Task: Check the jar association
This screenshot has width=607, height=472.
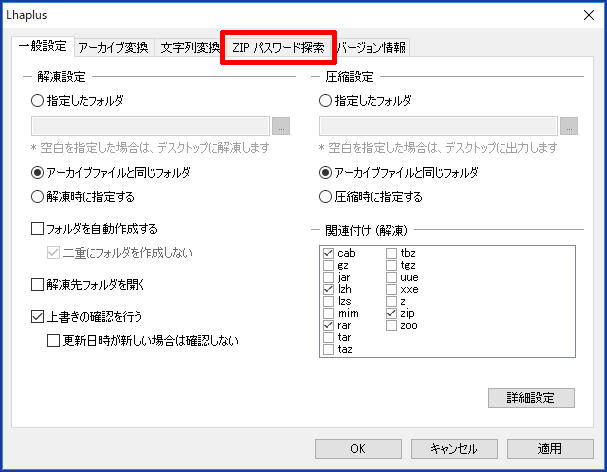Action: click(x=328, y=277)
